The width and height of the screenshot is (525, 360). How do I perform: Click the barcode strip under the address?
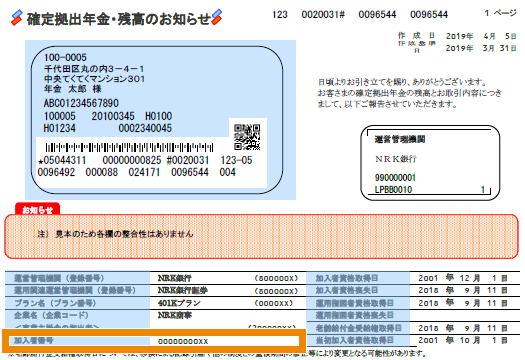[129, 147]
